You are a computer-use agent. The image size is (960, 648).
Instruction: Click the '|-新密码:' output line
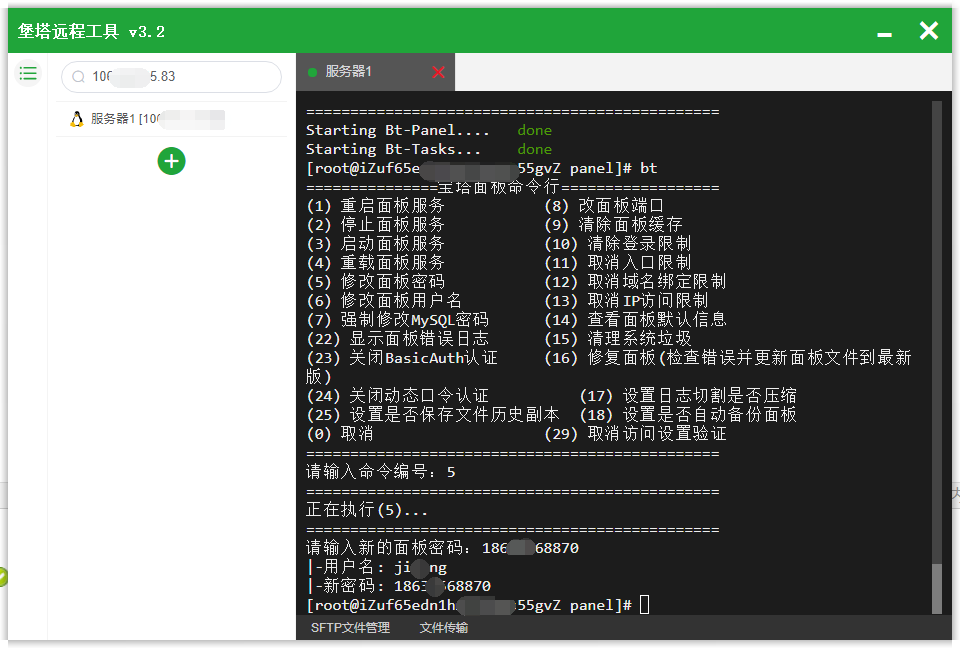[399, 586]
